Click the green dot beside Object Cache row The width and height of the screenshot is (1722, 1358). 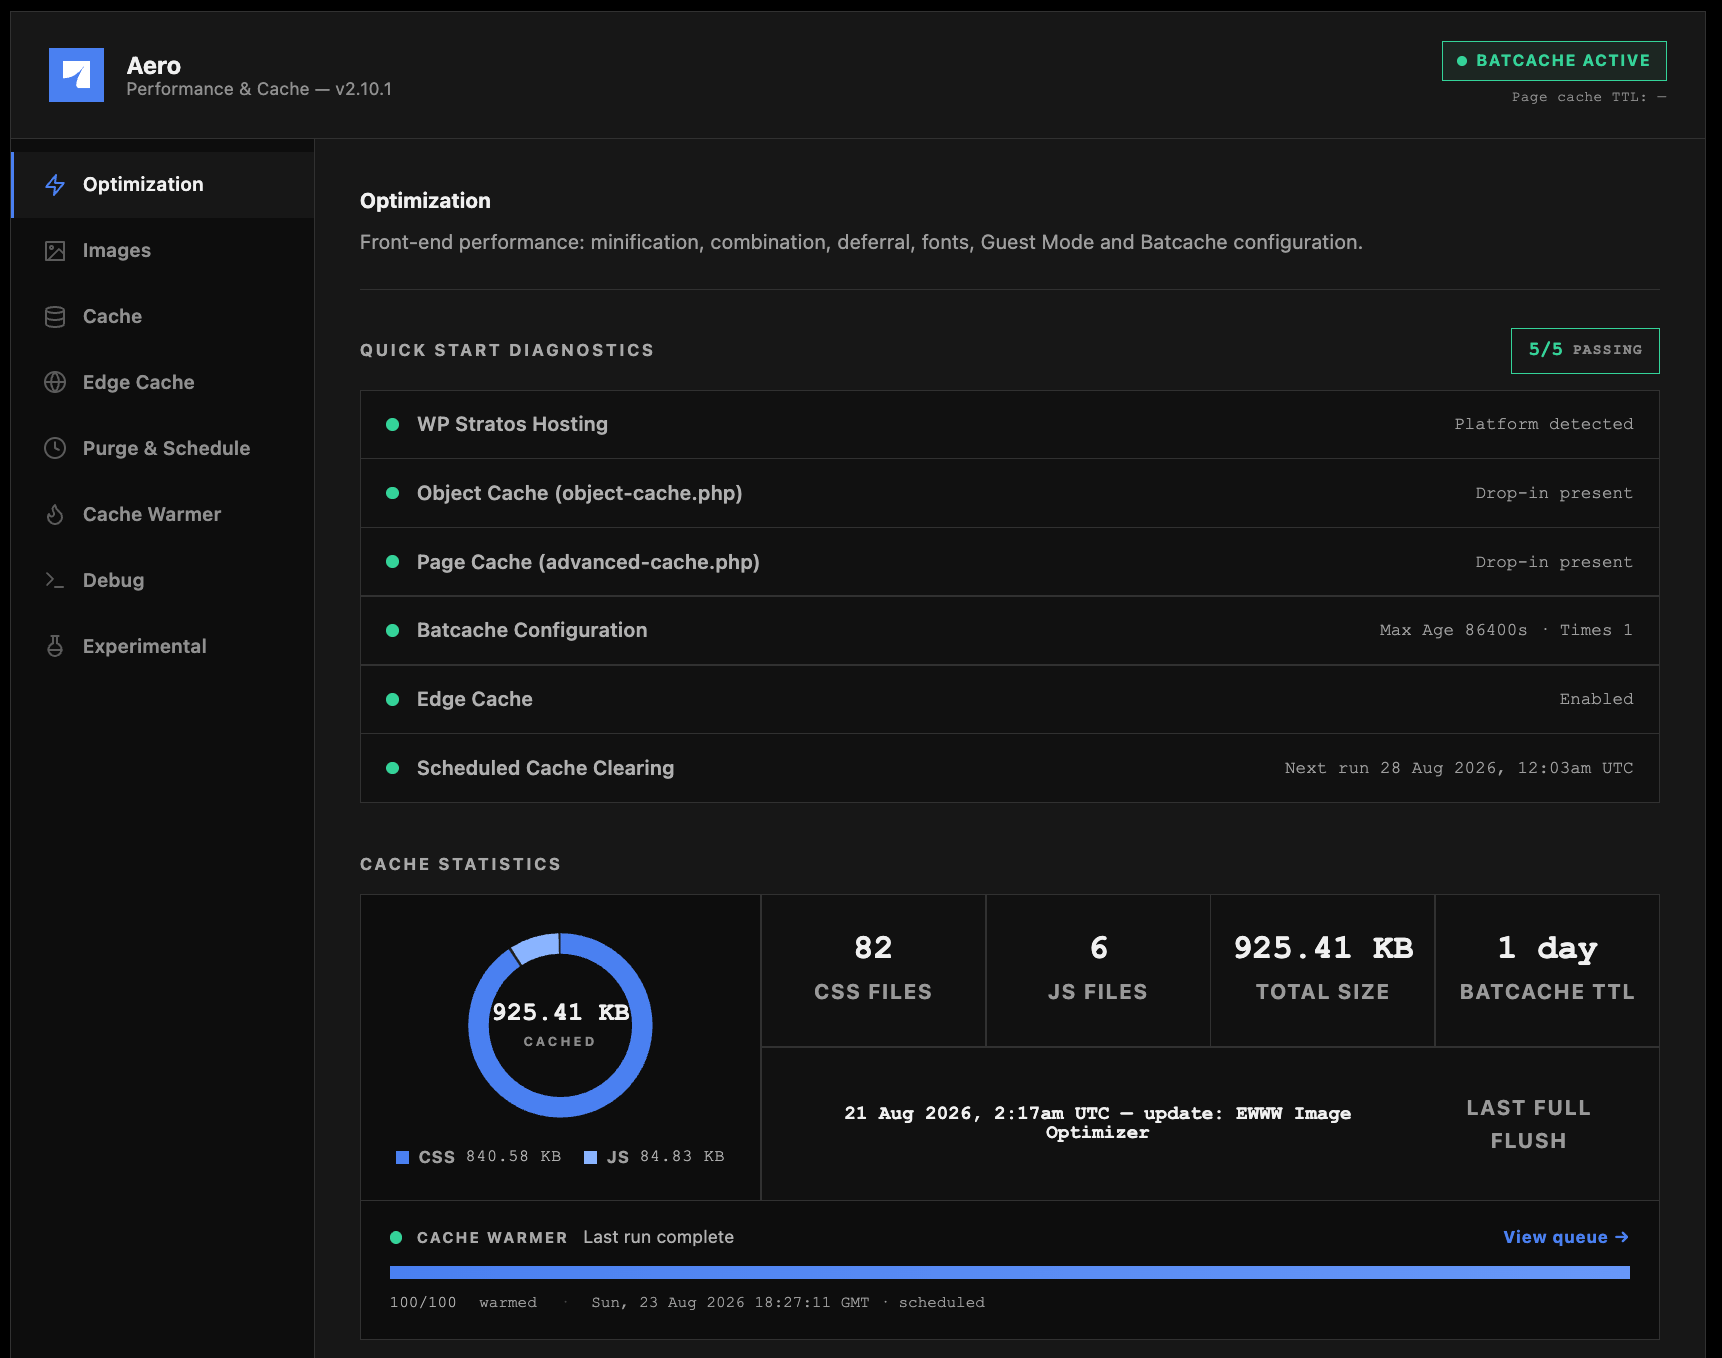(x=393, y=494)
